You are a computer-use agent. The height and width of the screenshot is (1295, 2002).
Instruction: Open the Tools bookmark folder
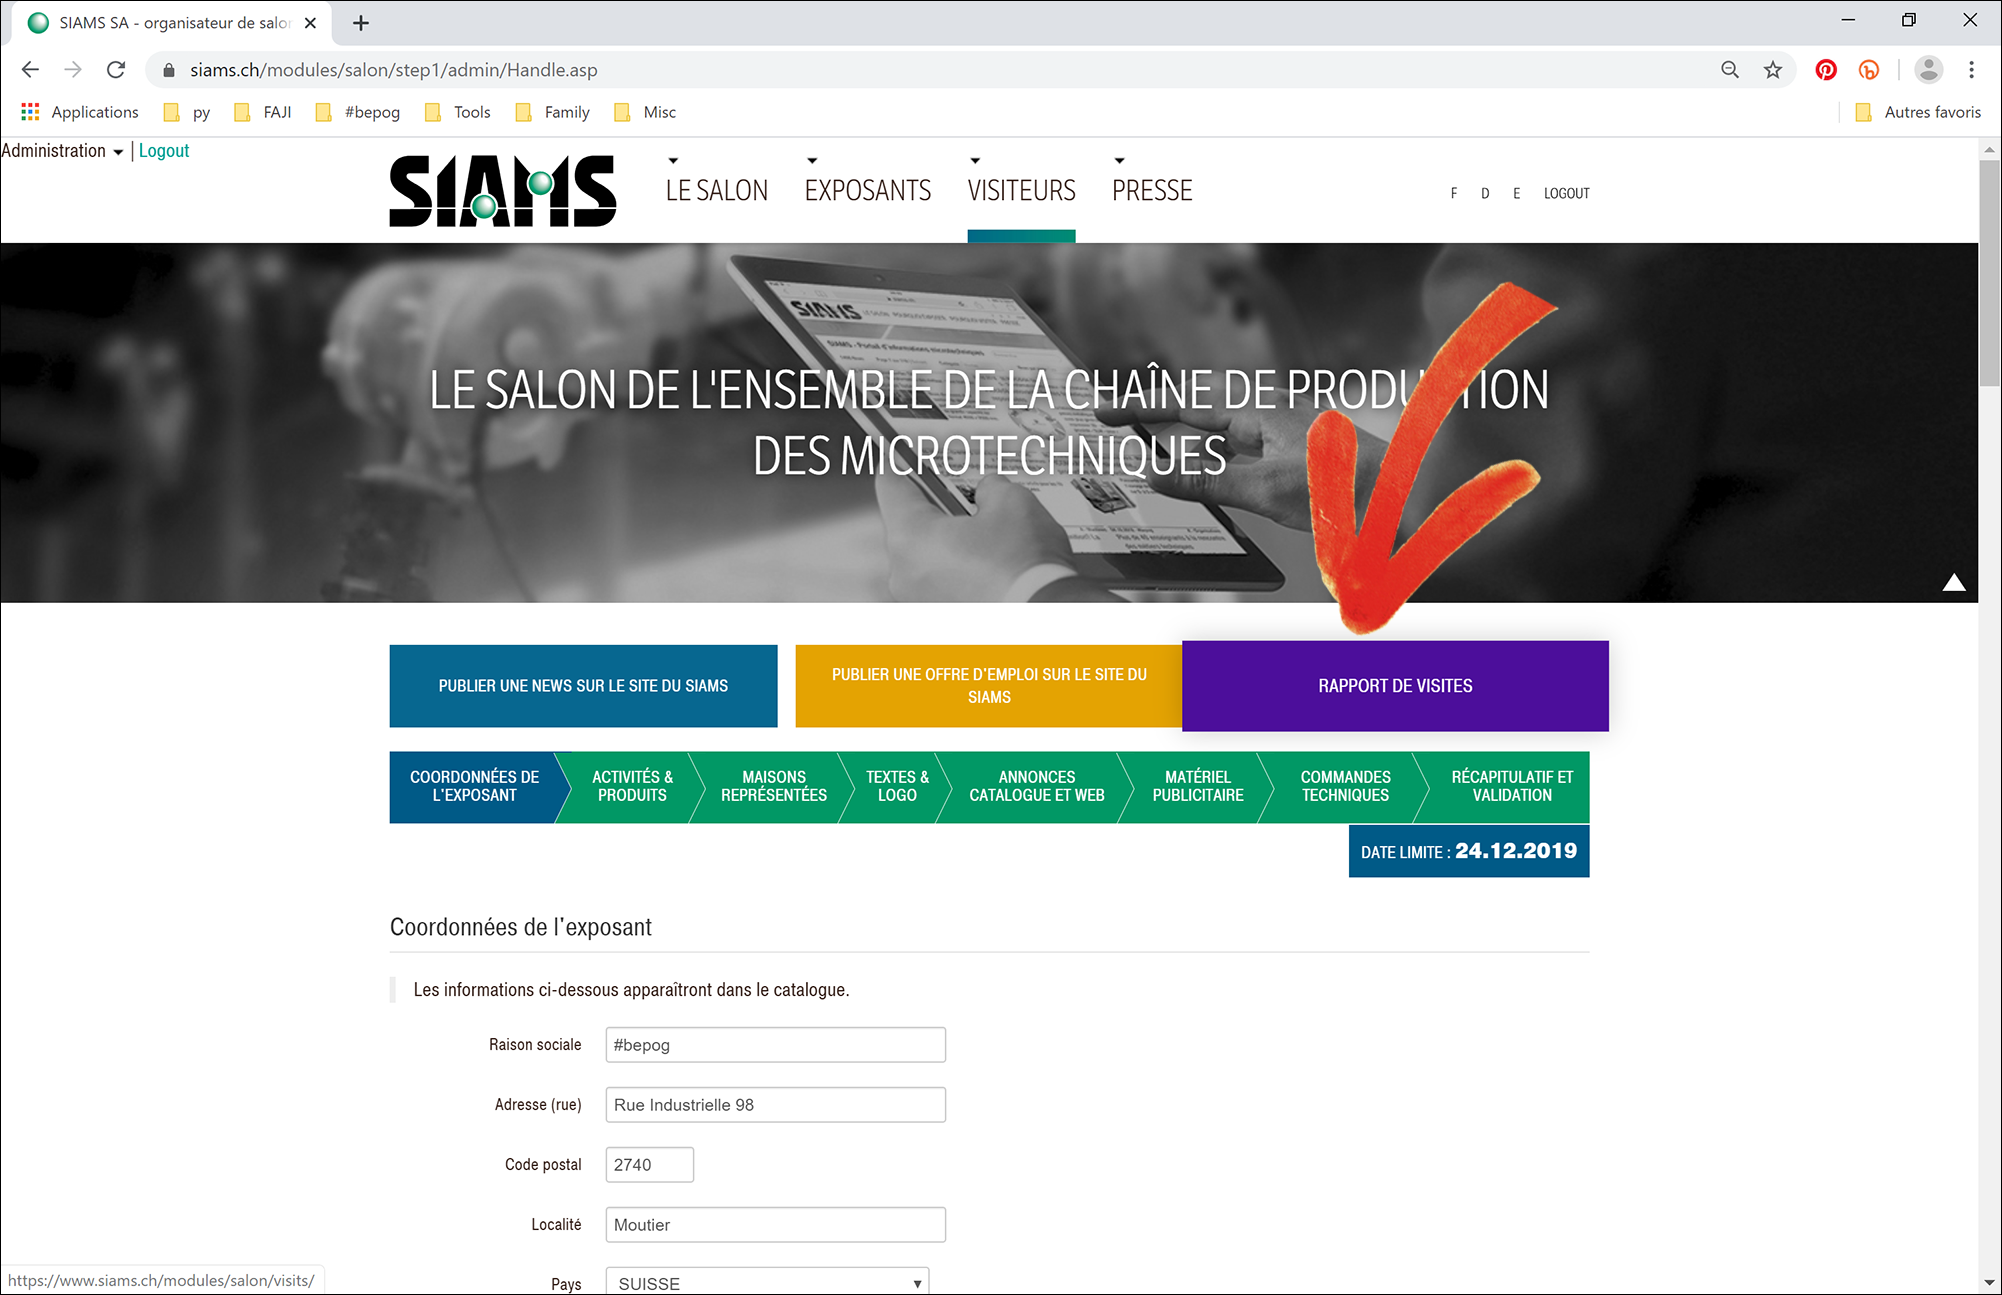tap(458, 112)
